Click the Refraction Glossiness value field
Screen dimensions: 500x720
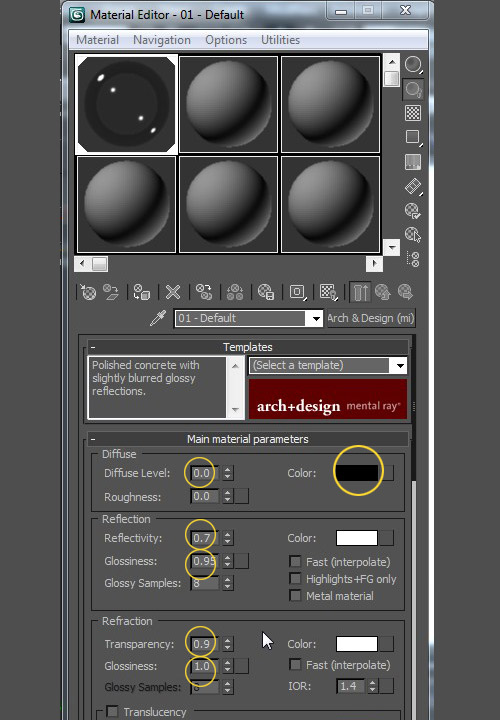pyautogui.click(x=204, y=666)
